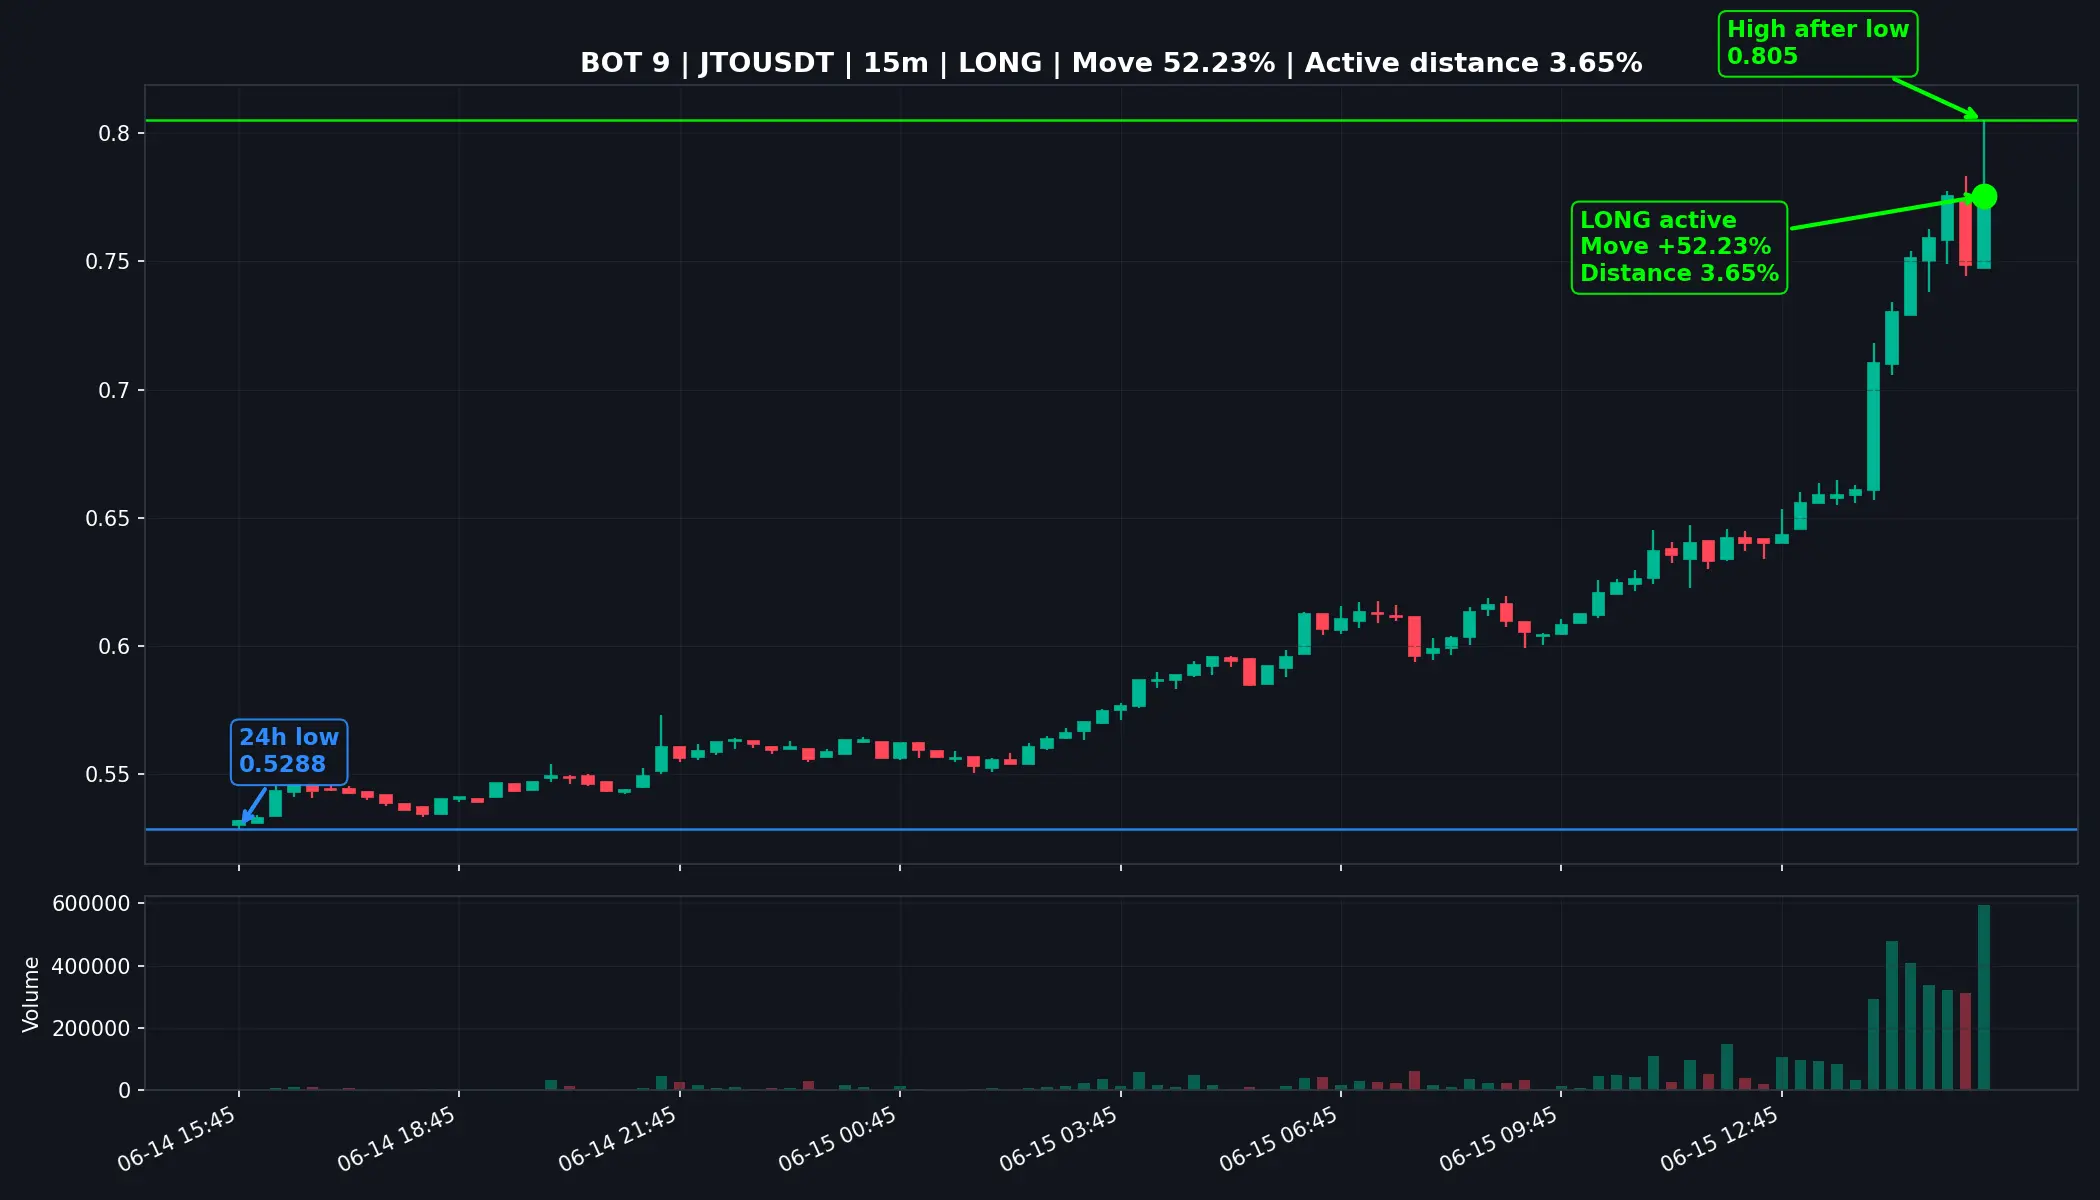Click the 0.8 price axis label
2100x1200 pixels.
114,134
